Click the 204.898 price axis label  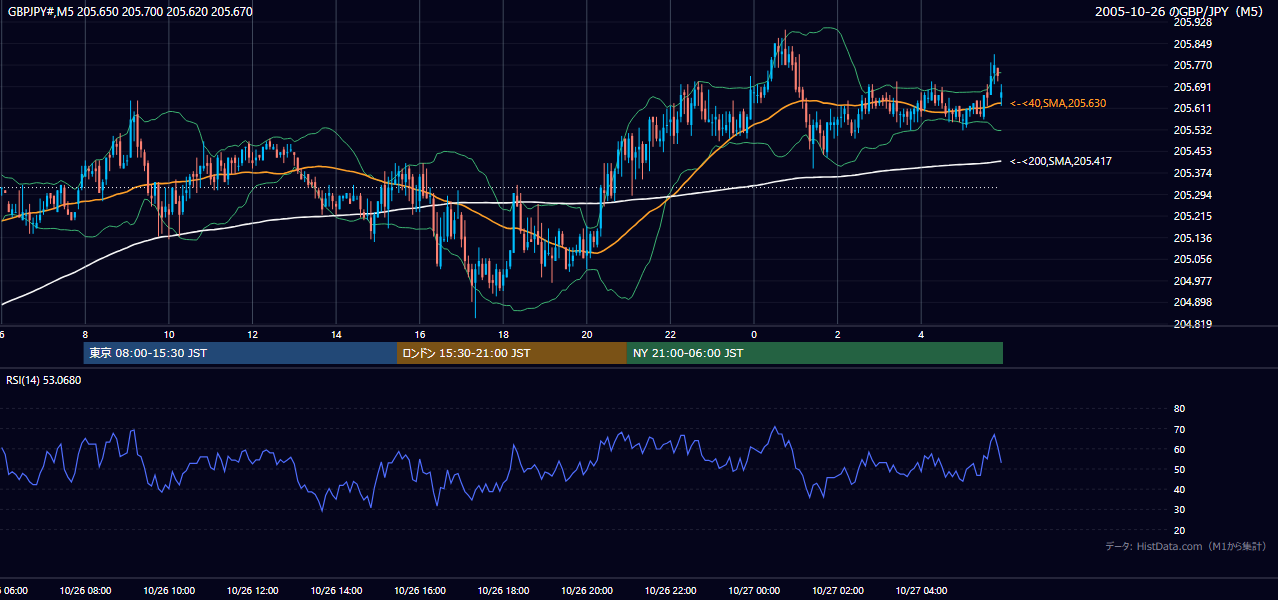click(x=1192, y=302)
